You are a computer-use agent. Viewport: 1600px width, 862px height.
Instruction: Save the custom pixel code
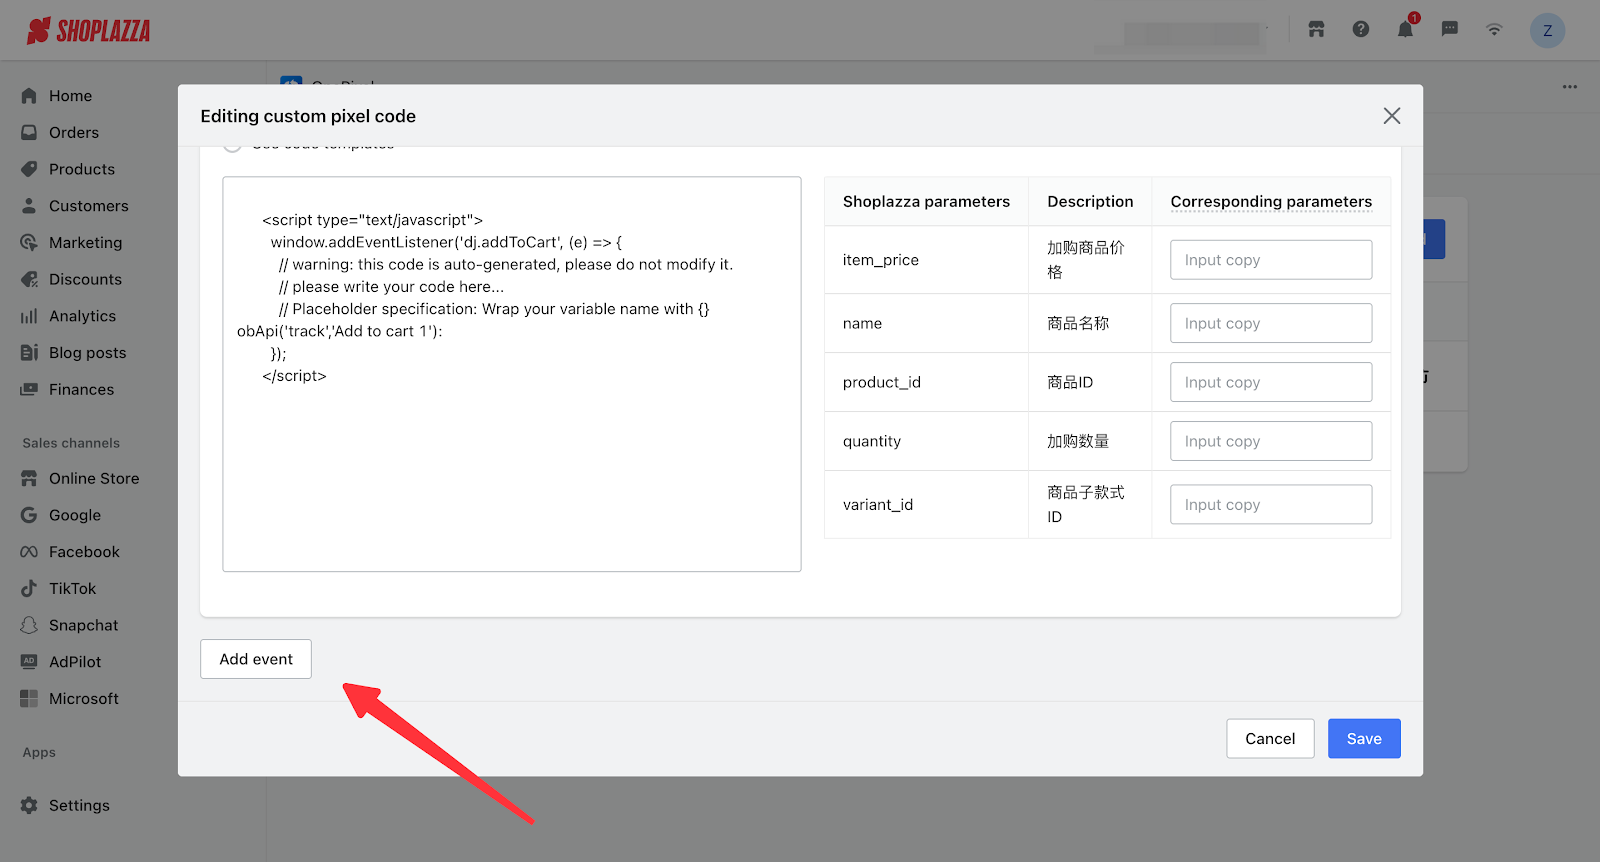coord(1364,739)
